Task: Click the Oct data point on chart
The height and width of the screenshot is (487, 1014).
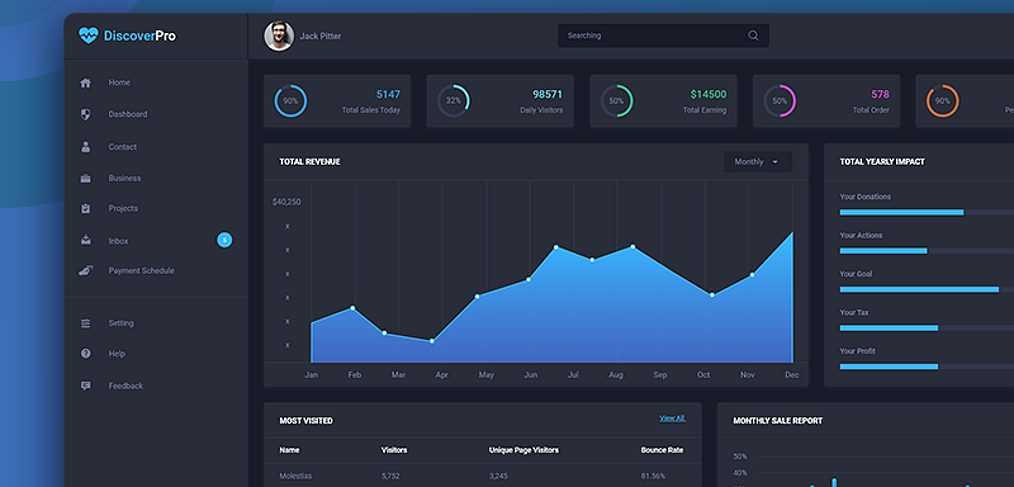Action: coord(712,295)
